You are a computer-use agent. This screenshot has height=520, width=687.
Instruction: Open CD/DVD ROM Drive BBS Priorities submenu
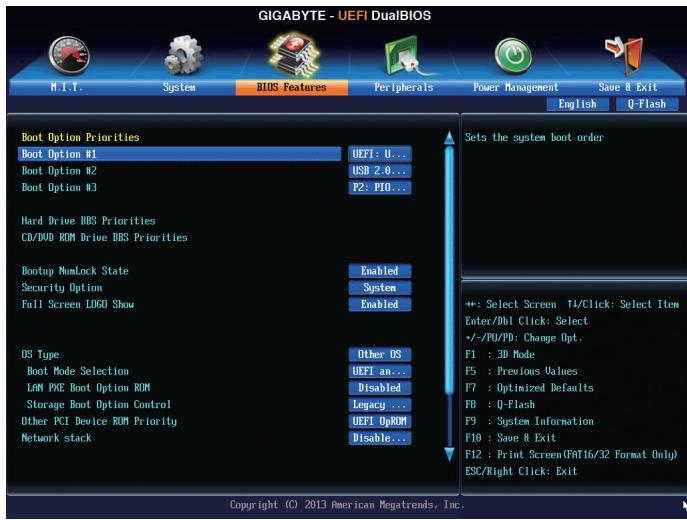point(104,237)
